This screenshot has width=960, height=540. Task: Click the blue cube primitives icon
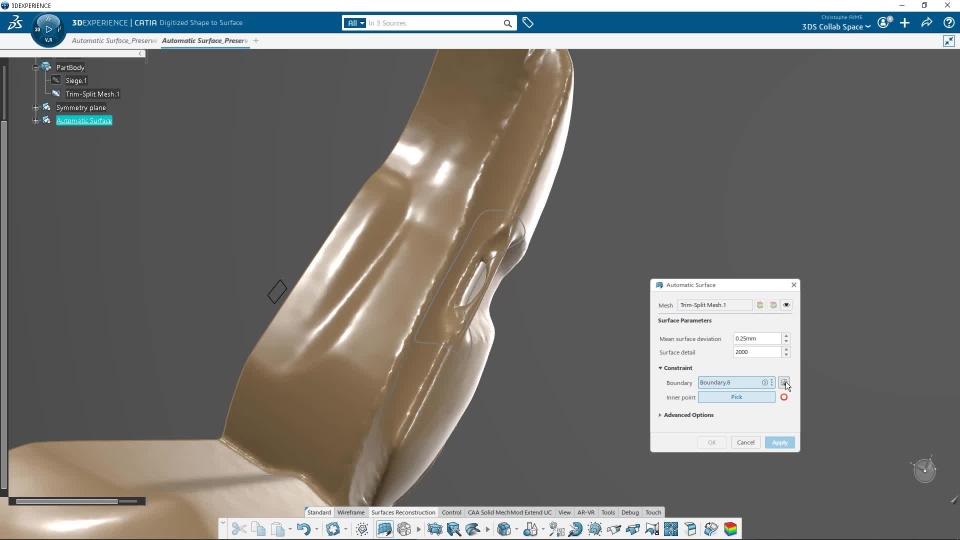click(504, 529)
